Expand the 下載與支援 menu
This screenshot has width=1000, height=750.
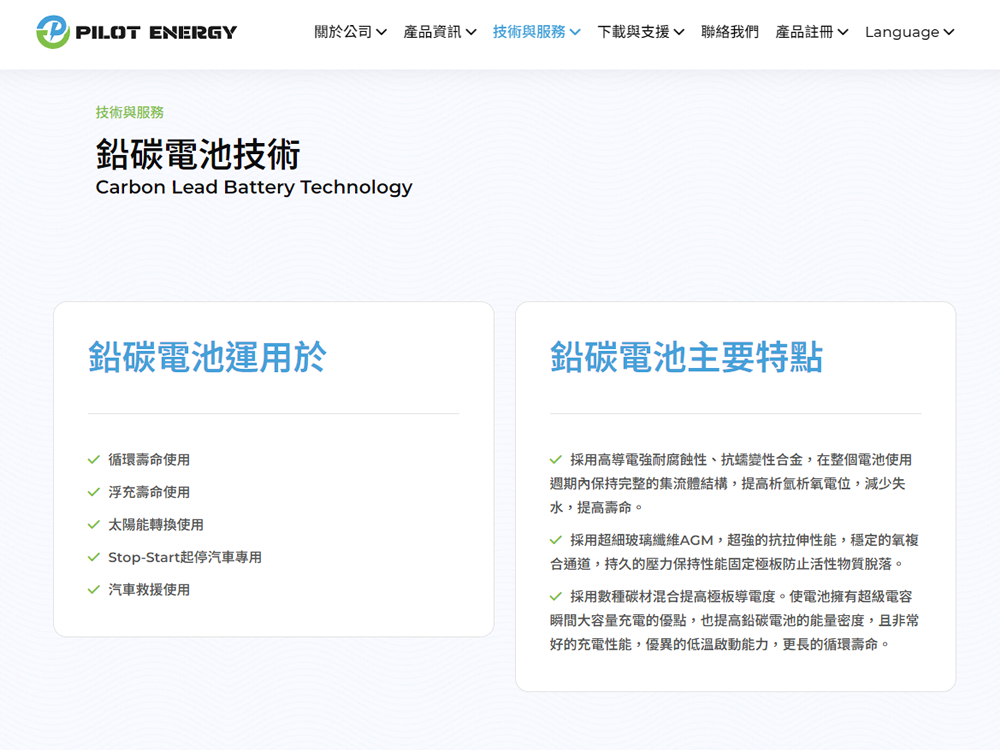tap(640, 32)
